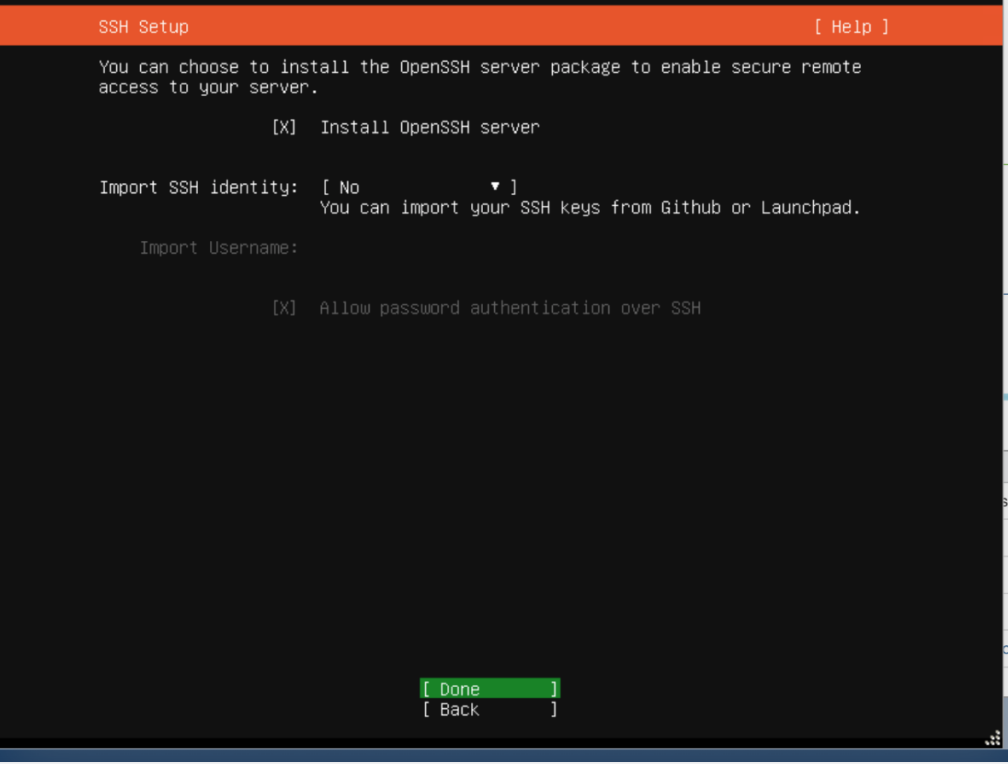Click the OpenSSH server package description paragraph

click(x=479, y=77)
